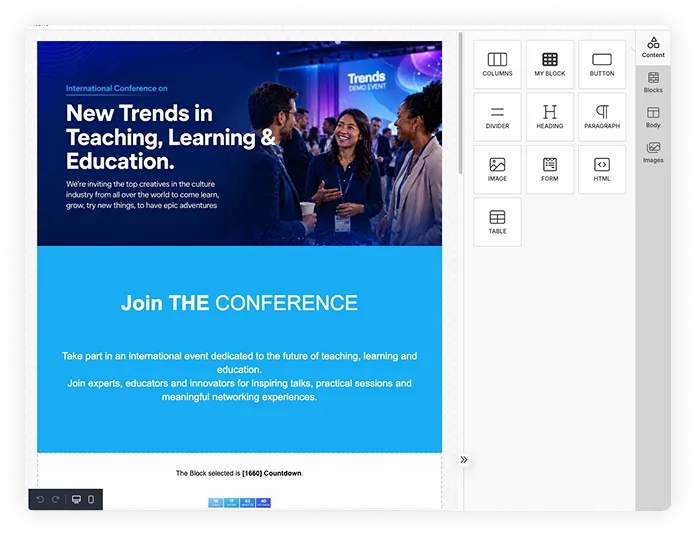Select the 'Join THE CONFERENCE' heading

(239, 303)
